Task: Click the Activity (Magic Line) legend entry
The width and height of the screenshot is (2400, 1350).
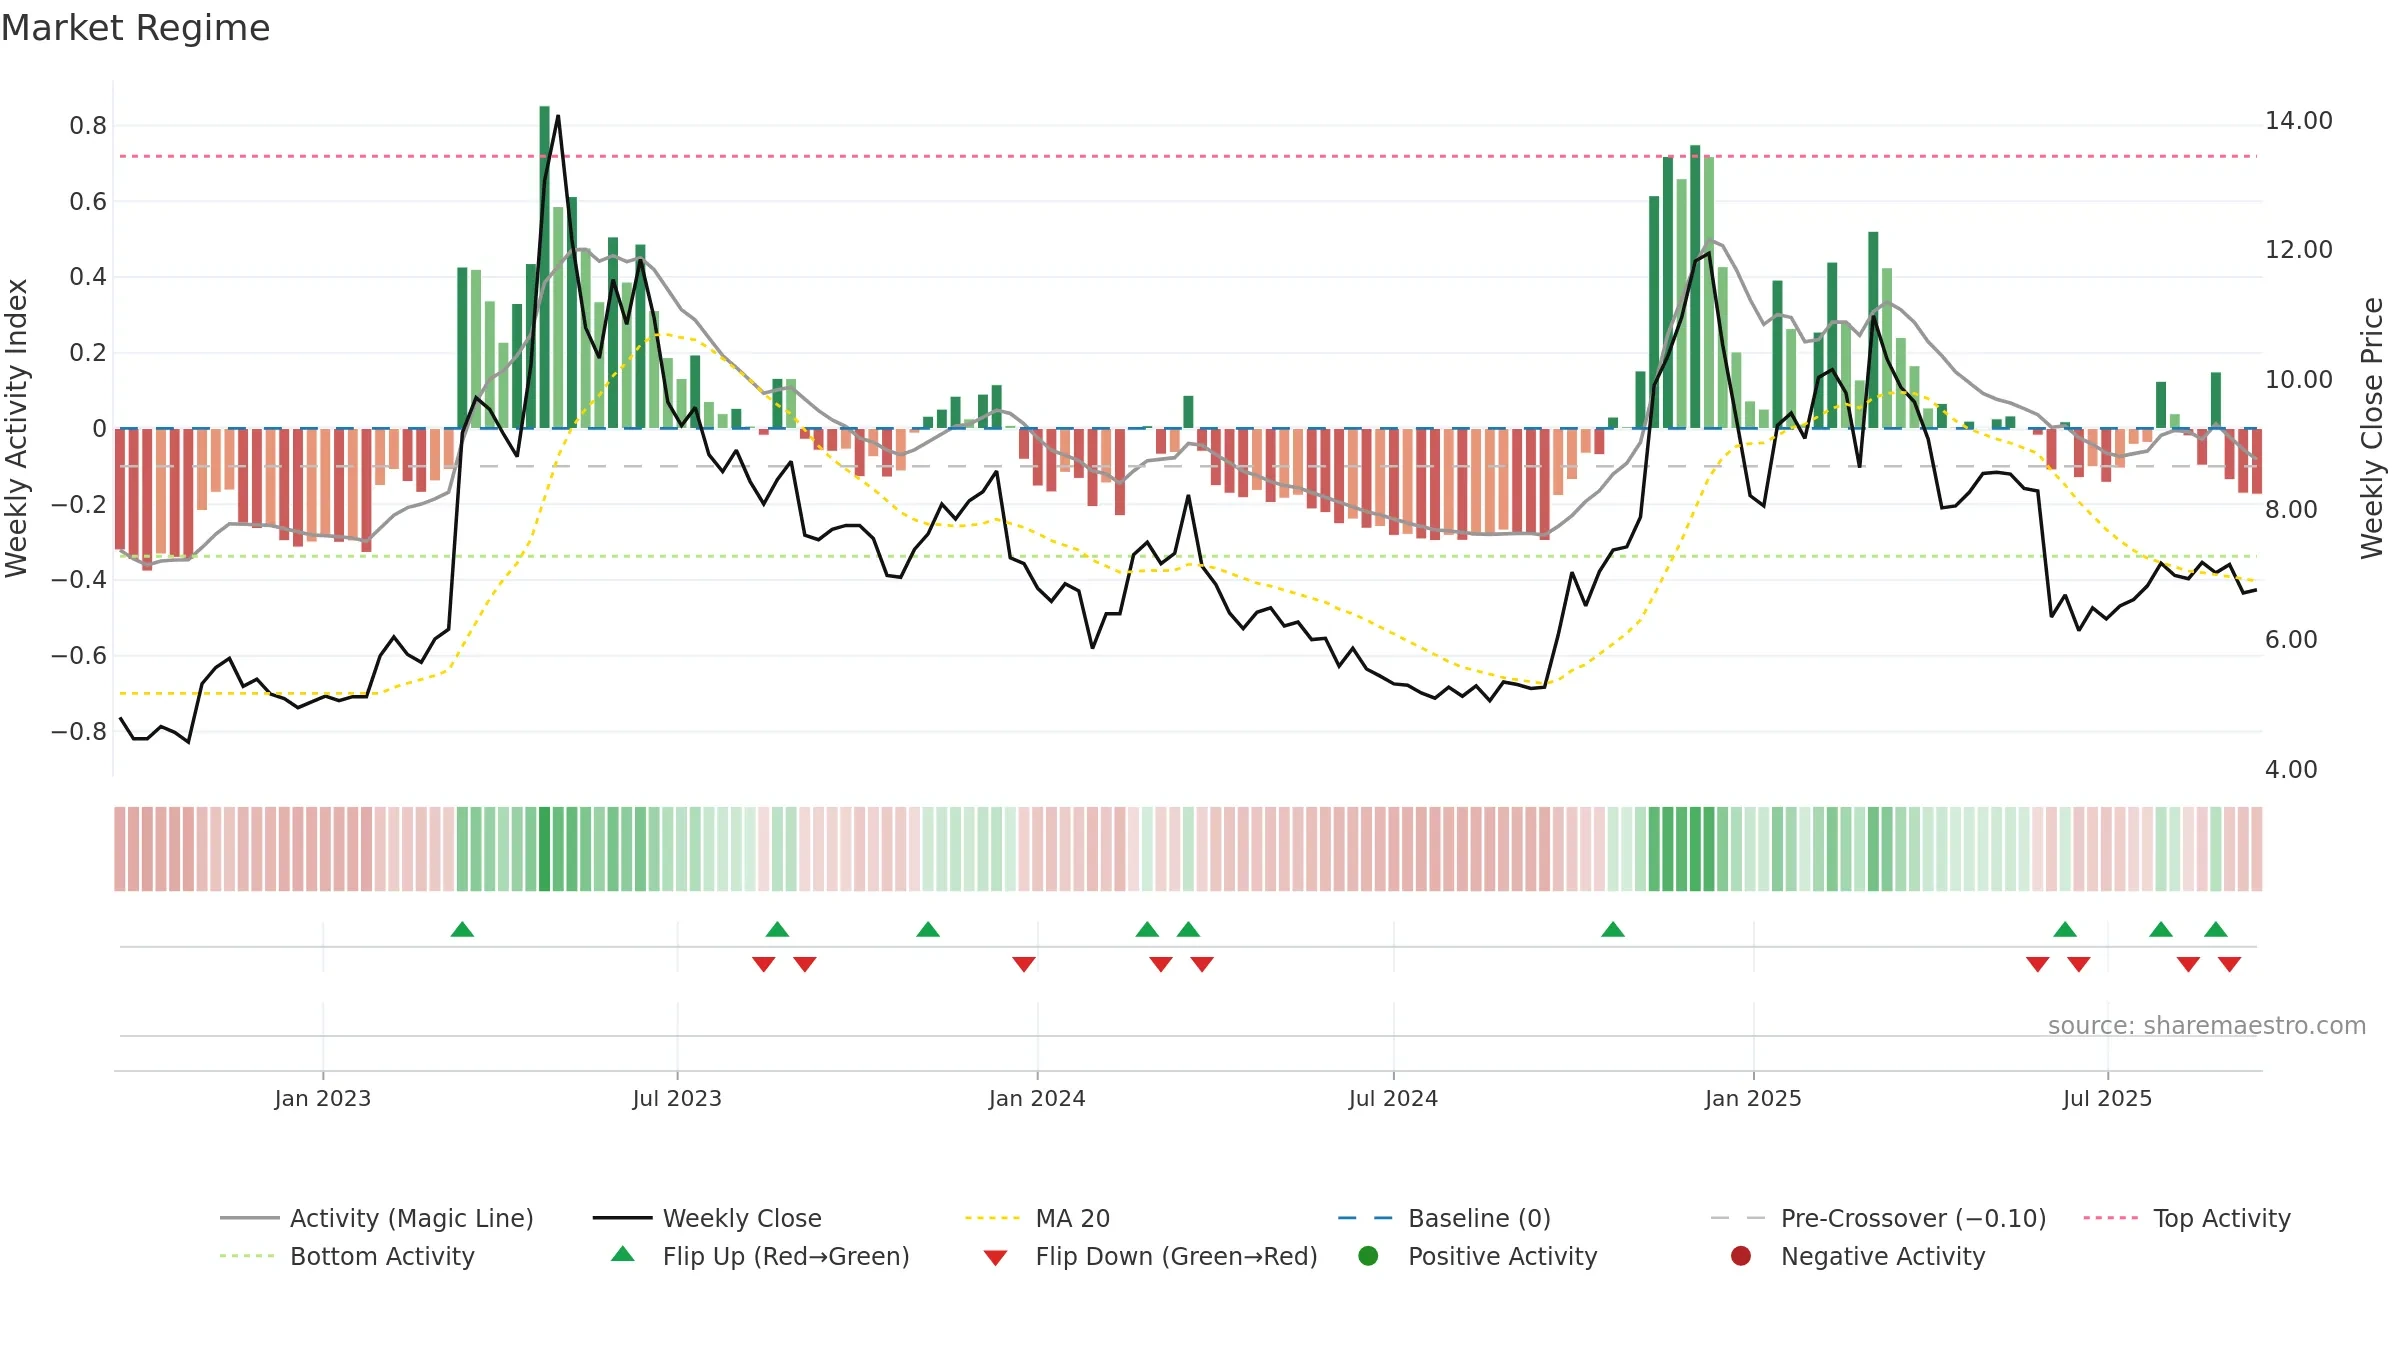Action: pyautogui.click(x=377, y=1218)
